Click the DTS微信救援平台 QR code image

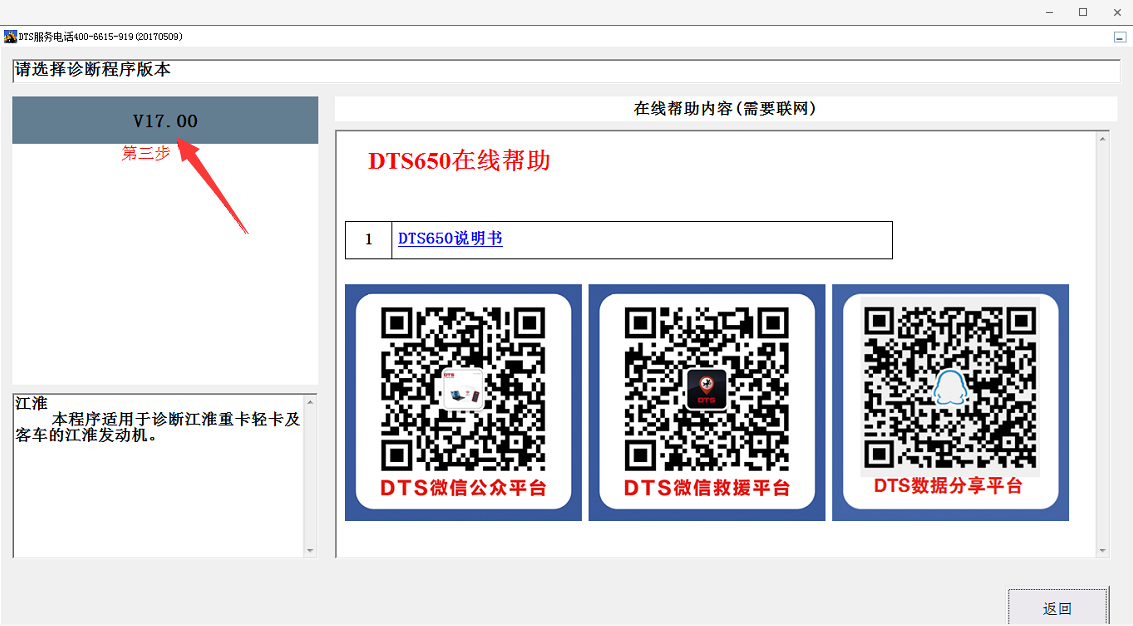(707, 402)
